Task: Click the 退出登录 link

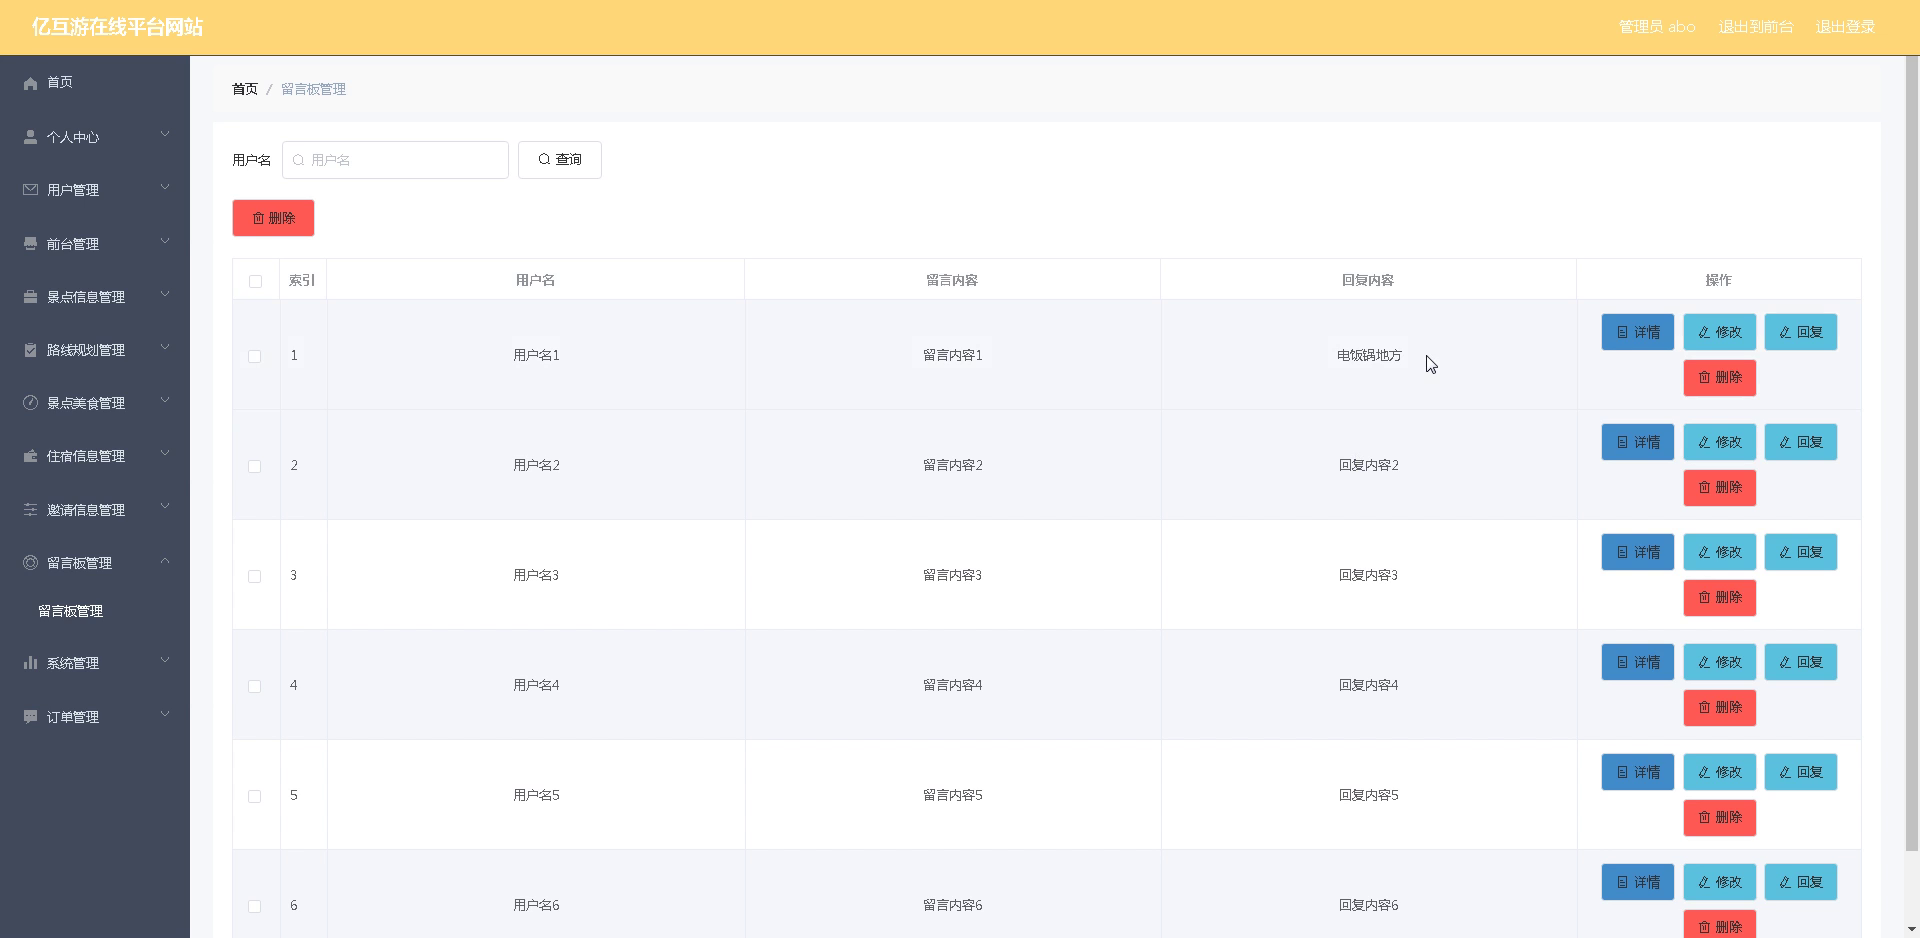Action: (1845, 27)
